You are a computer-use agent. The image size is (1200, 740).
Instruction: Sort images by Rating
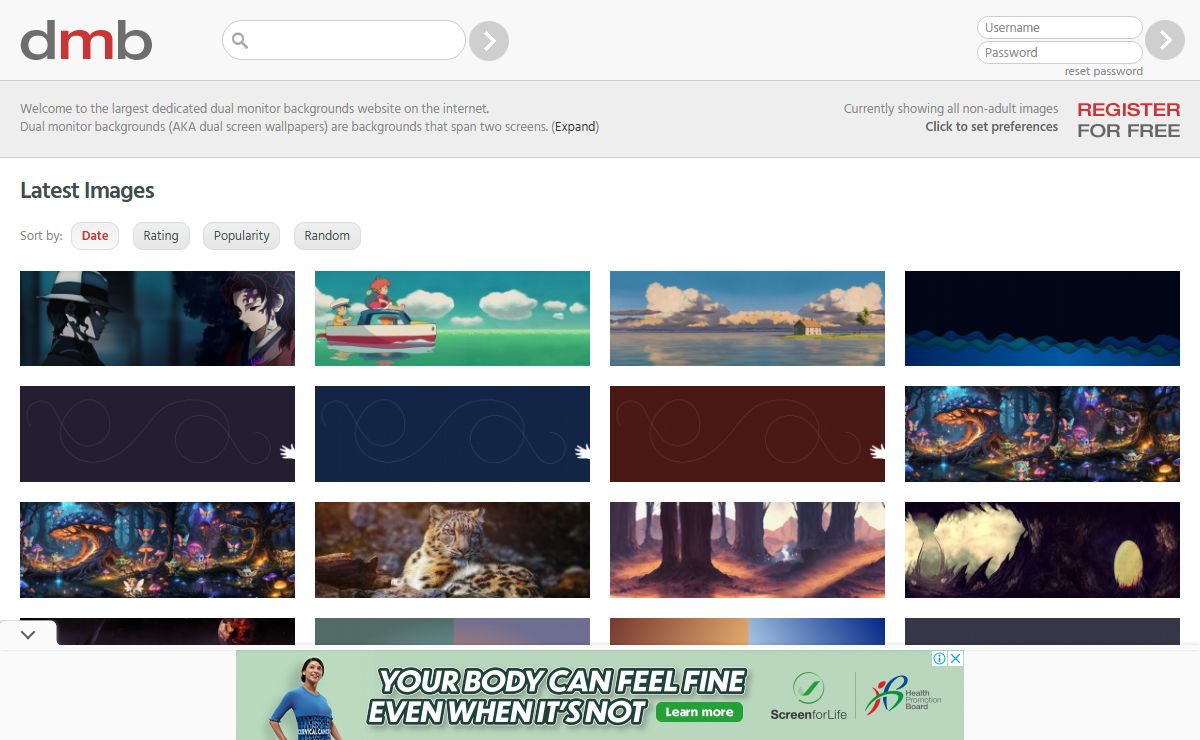[161, 236]
